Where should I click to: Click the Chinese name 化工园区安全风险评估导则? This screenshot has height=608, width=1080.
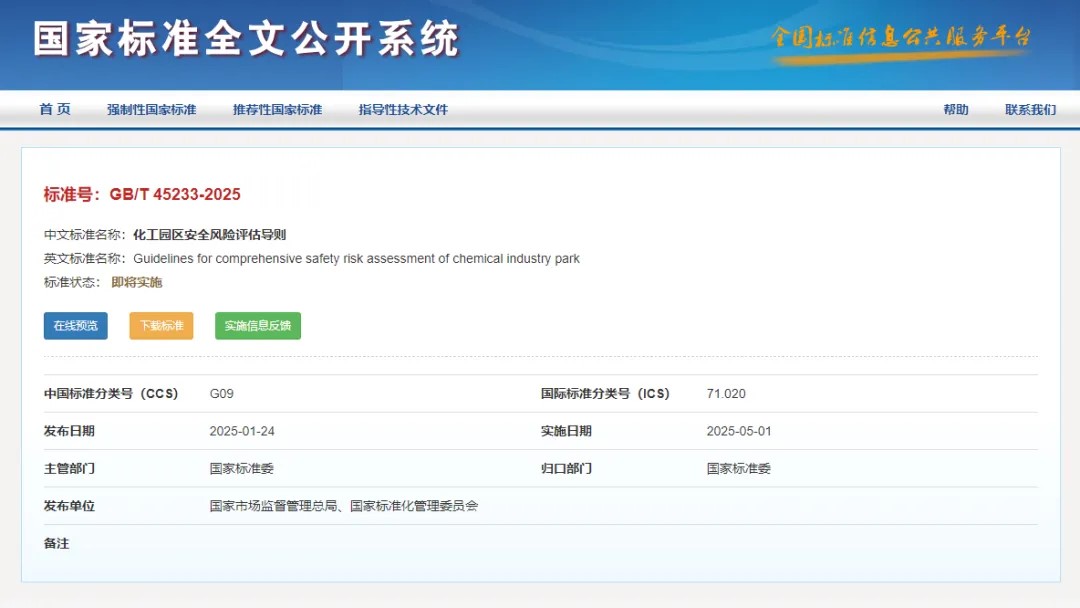(209, 235)
